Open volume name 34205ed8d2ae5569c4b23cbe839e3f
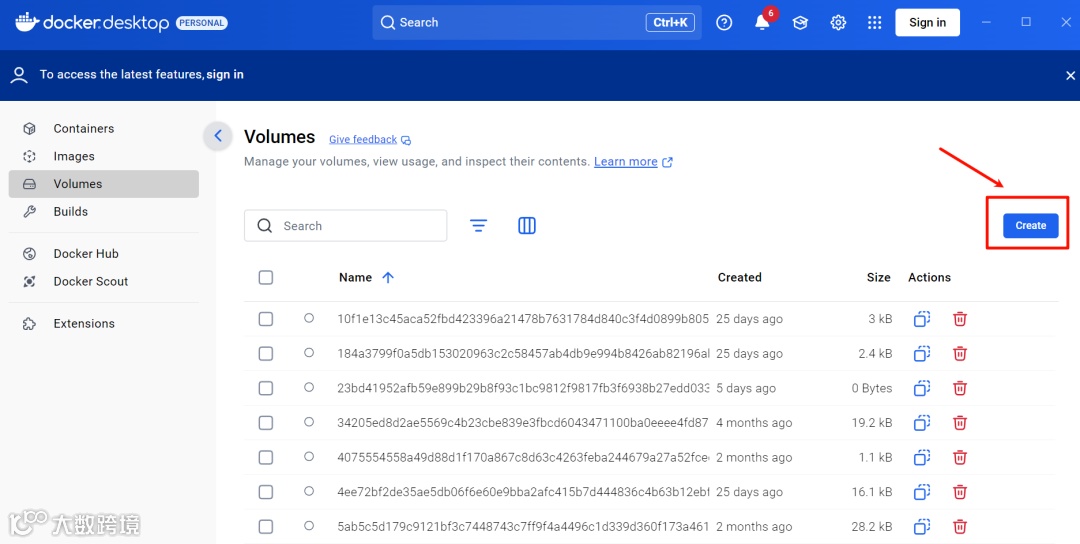This screenshot has height=544, width=1080. coord(523,423)
